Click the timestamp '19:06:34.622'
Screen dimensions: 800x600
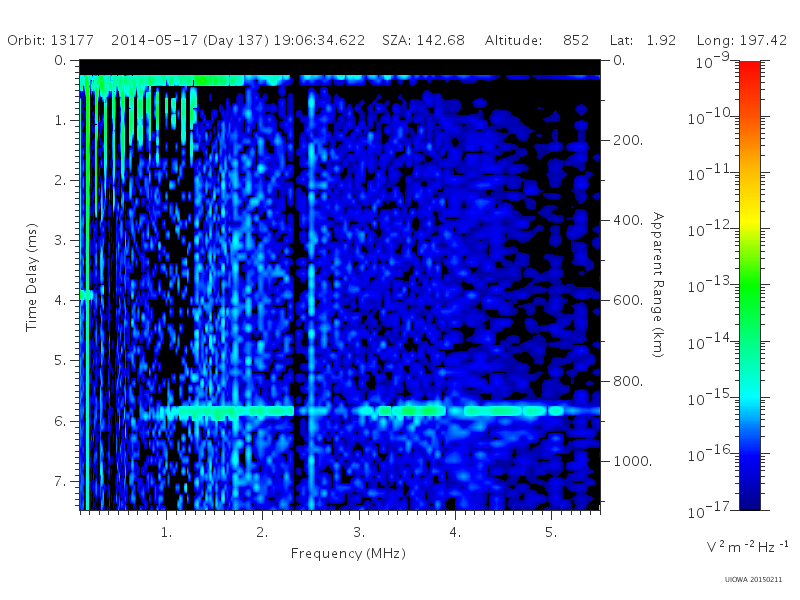pos(319,40)
